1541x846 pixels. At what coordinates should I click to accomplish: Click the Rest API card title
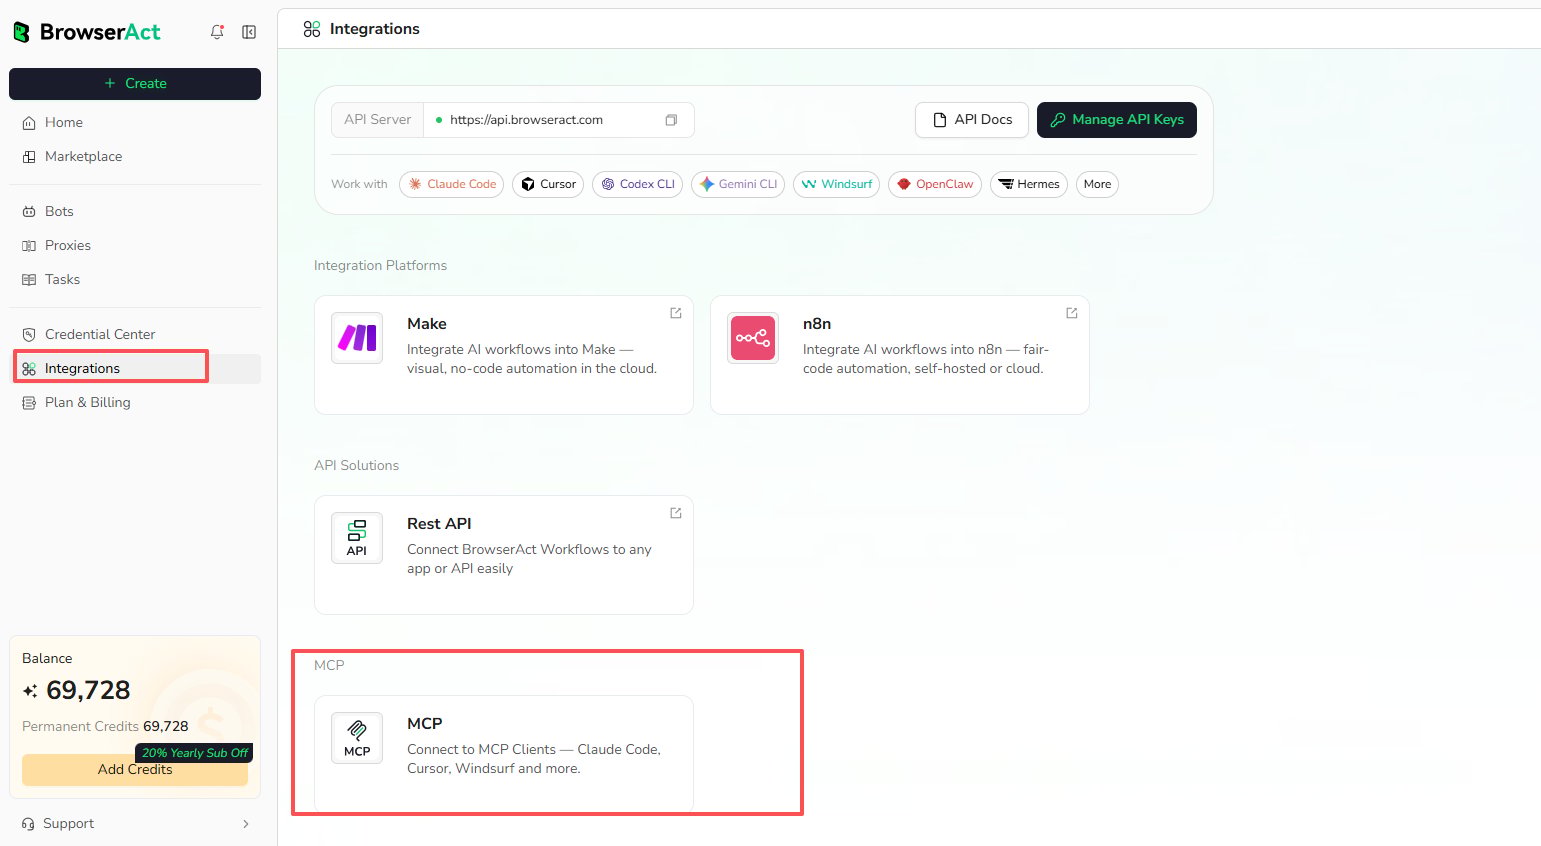coord(439,524)
